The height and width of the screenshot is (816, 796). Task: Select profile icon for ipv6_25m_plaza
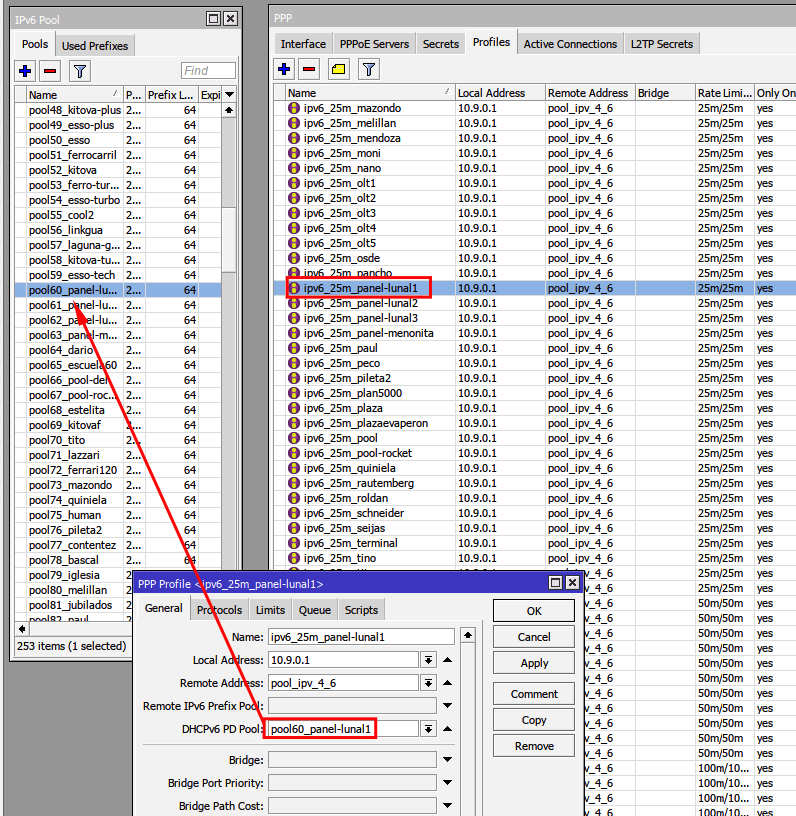(x=294, y=408)
